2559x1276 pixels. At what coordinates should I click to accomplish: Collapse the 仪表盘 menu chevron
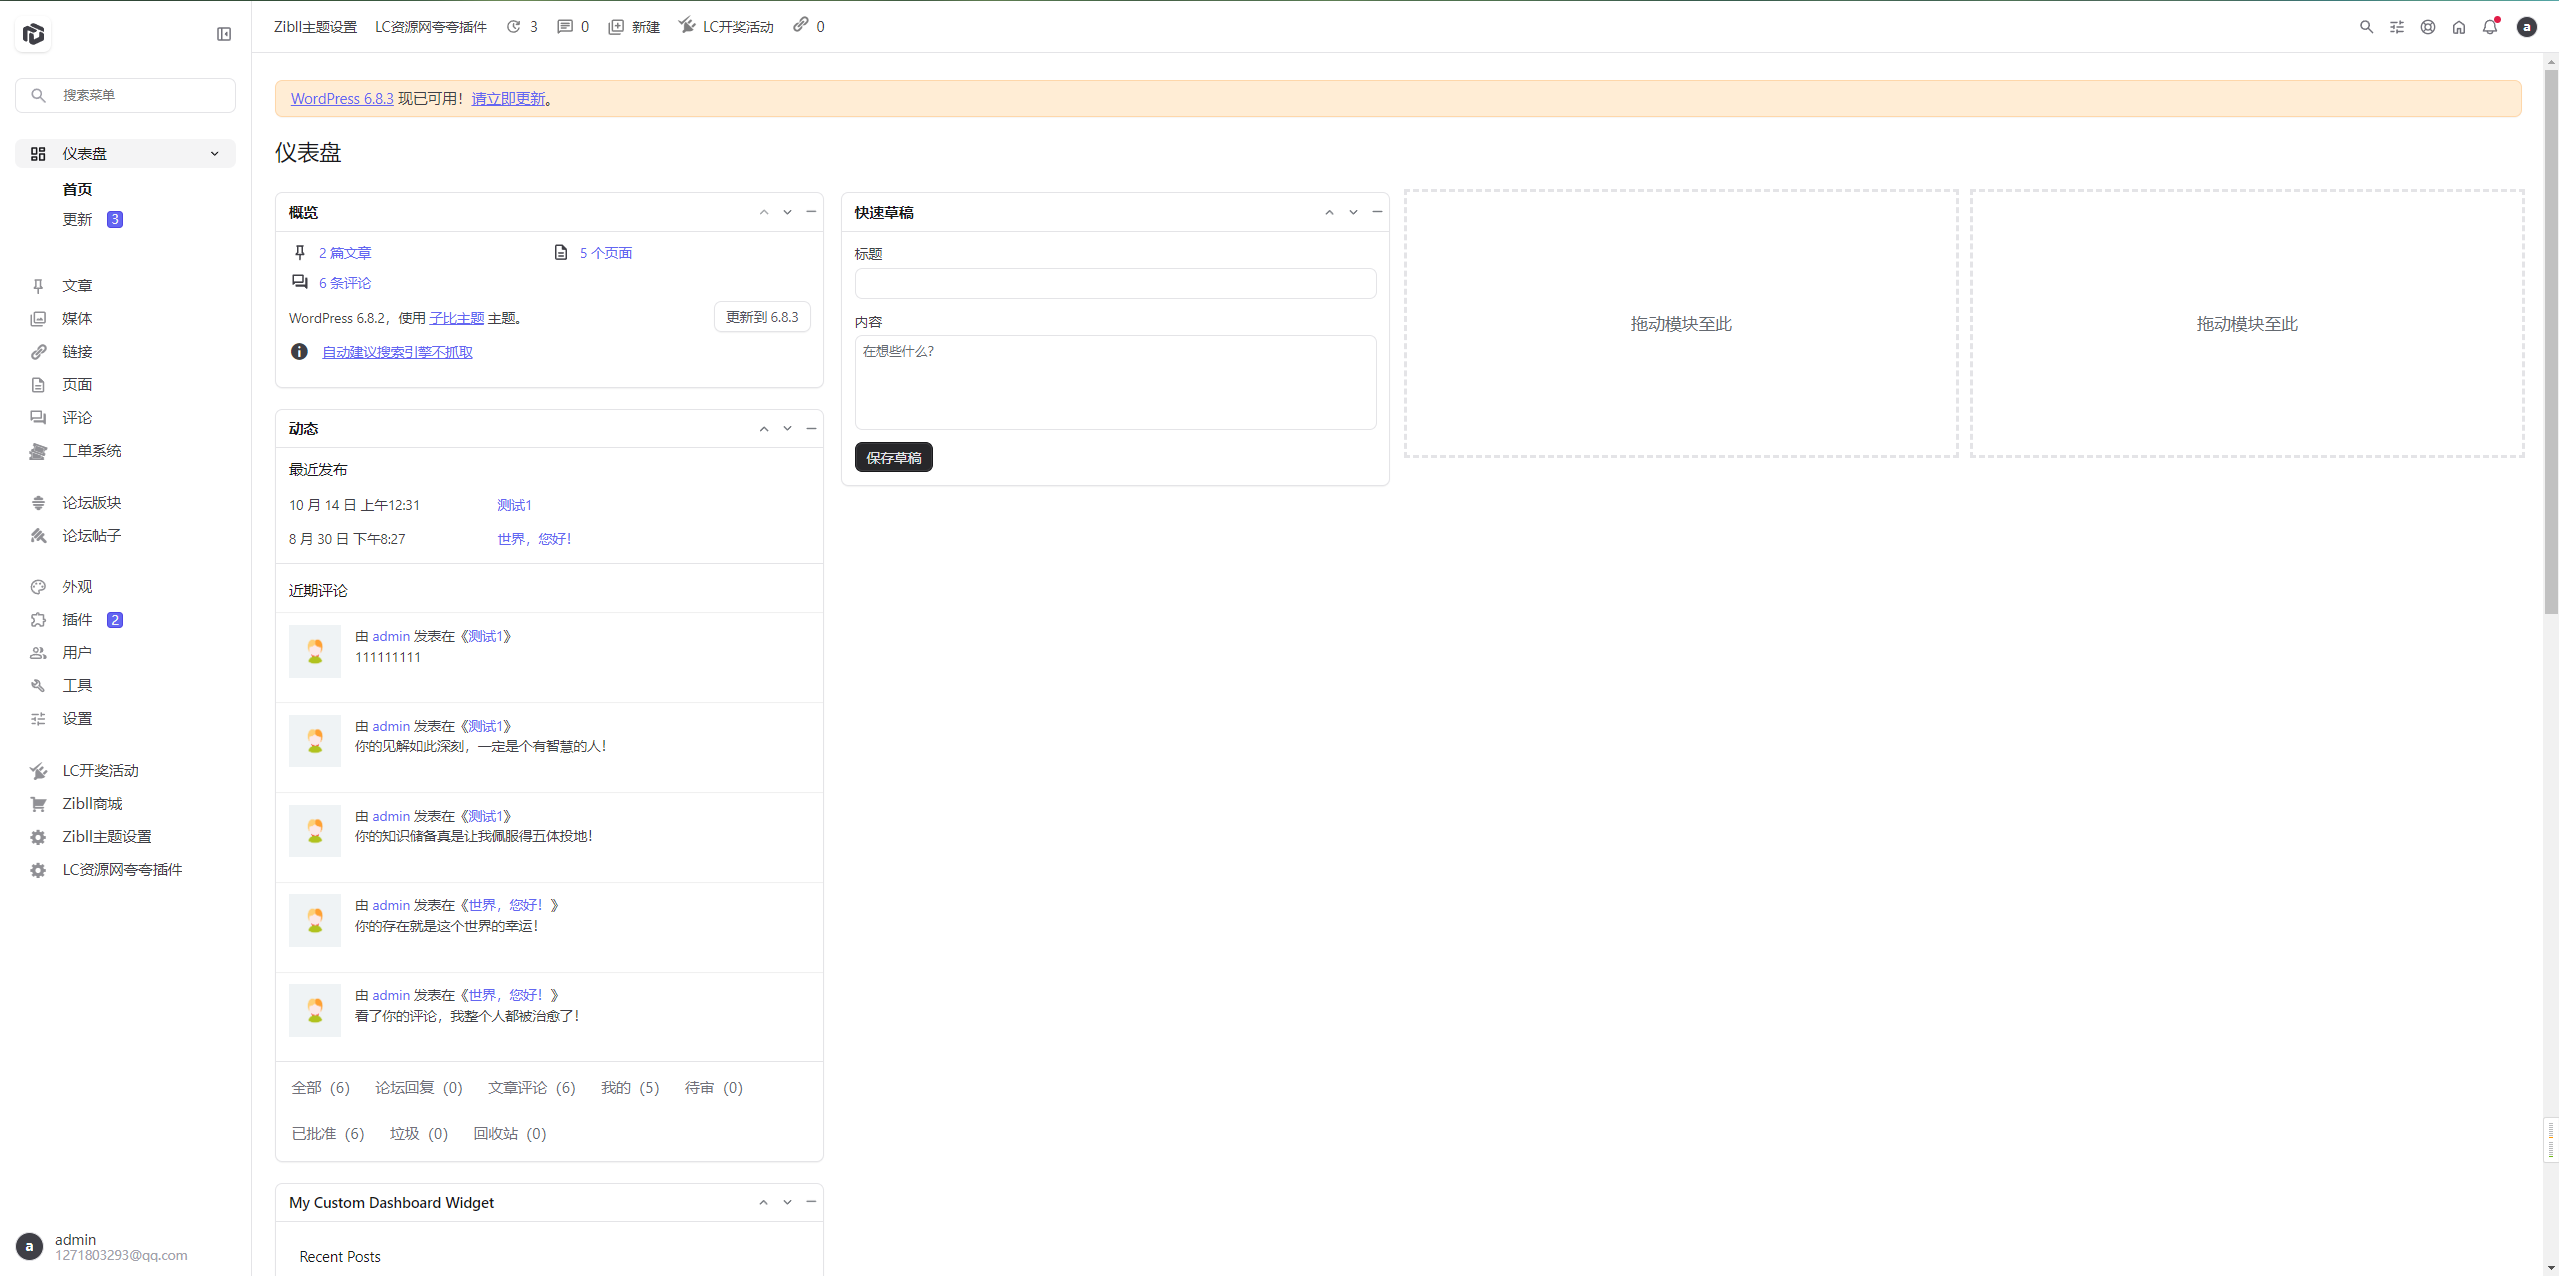pos(214,153)
